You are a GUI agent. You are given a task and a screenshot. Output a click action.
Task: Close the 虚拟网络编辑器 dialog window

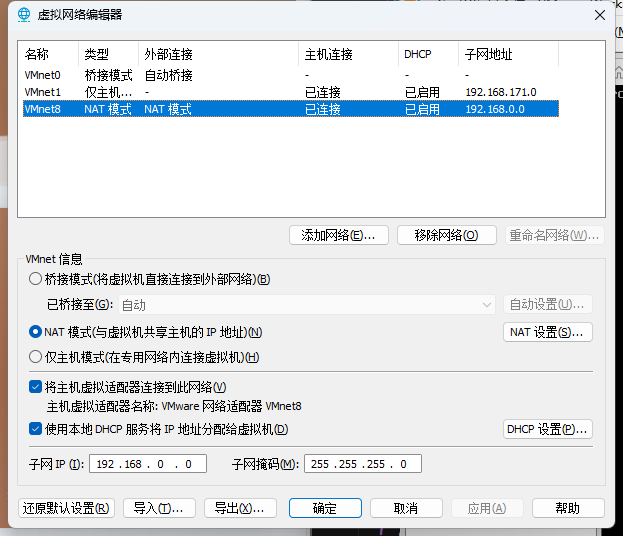coord(599,15)
